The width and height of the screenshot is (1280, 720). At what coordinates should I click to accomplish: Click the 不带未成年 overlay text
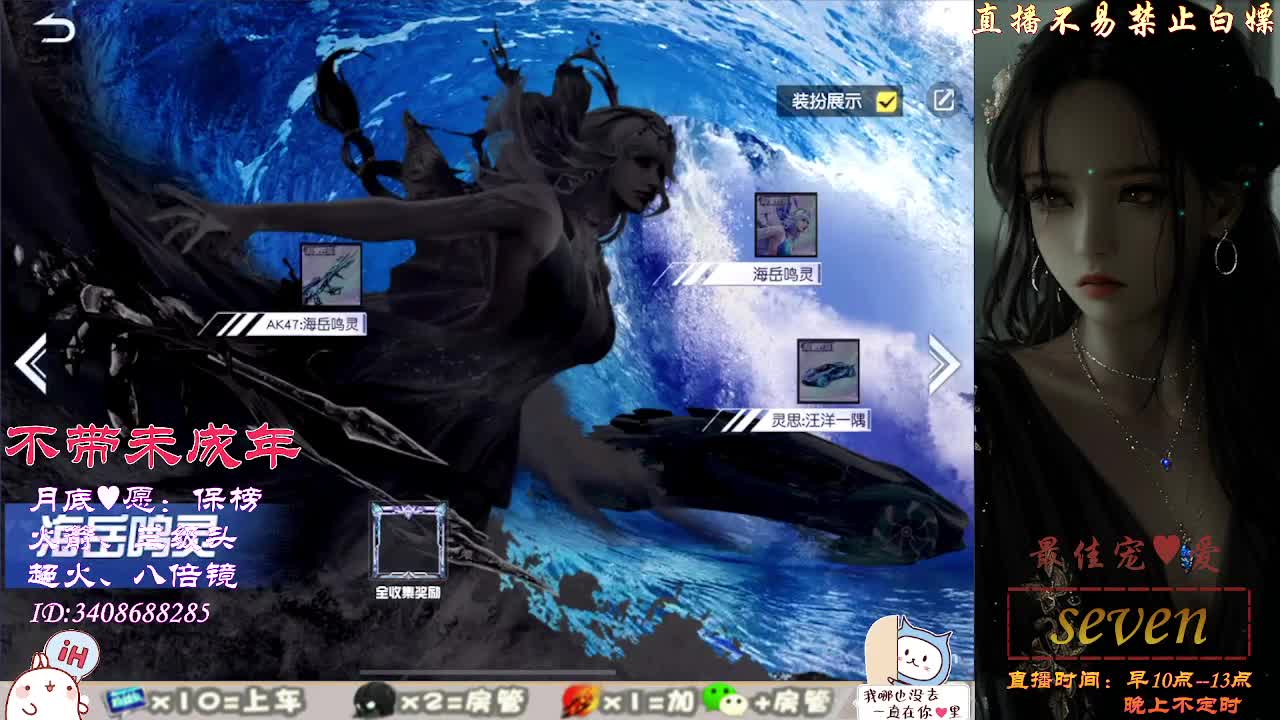click(x=153, y=447)
